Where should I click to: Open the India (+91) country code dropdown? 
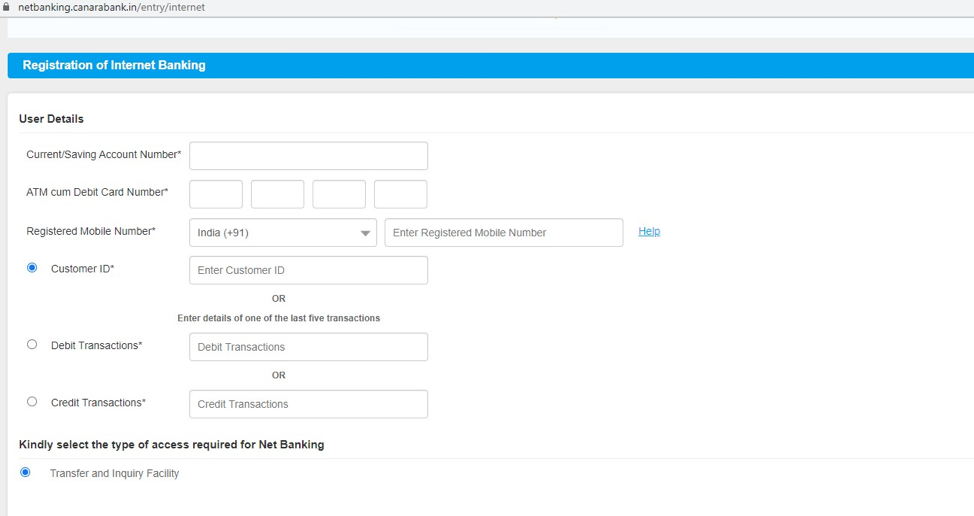pyautogui.click(x=283, y=233)
